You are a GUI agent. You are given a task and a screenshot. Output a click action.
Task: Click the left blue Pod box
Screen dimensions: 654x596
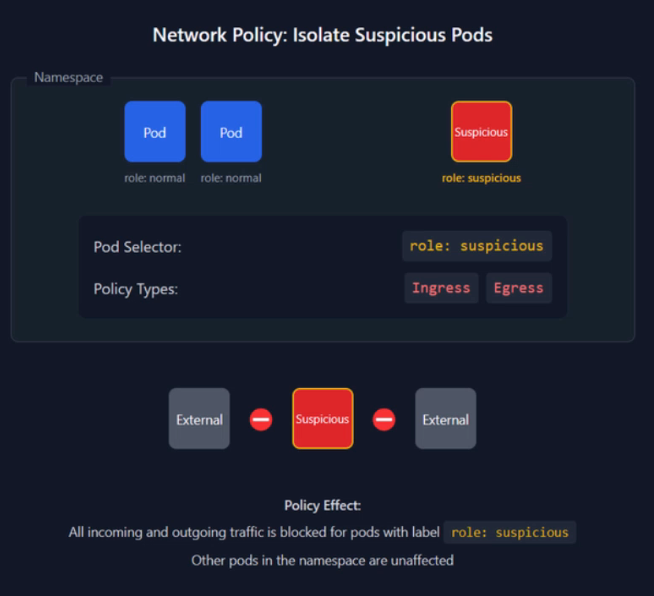(155, 132)
